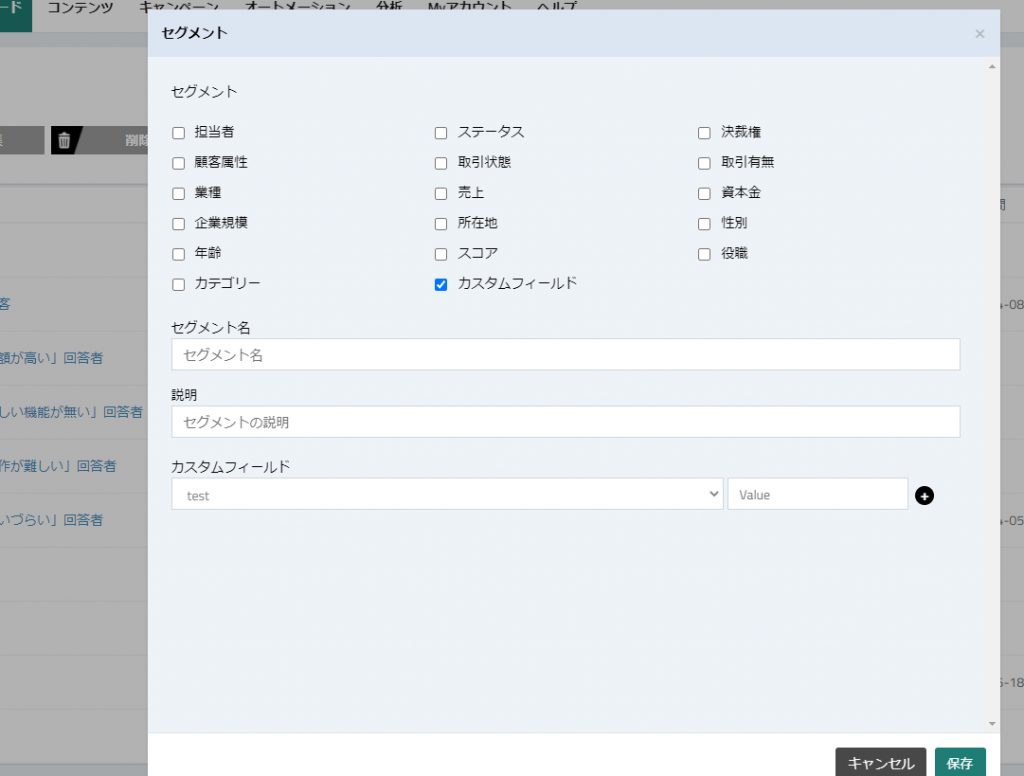Screen dimensions: 1024x776
Task: Open the 作が難しい」回答者 segment link
Action: coord(58,466)
